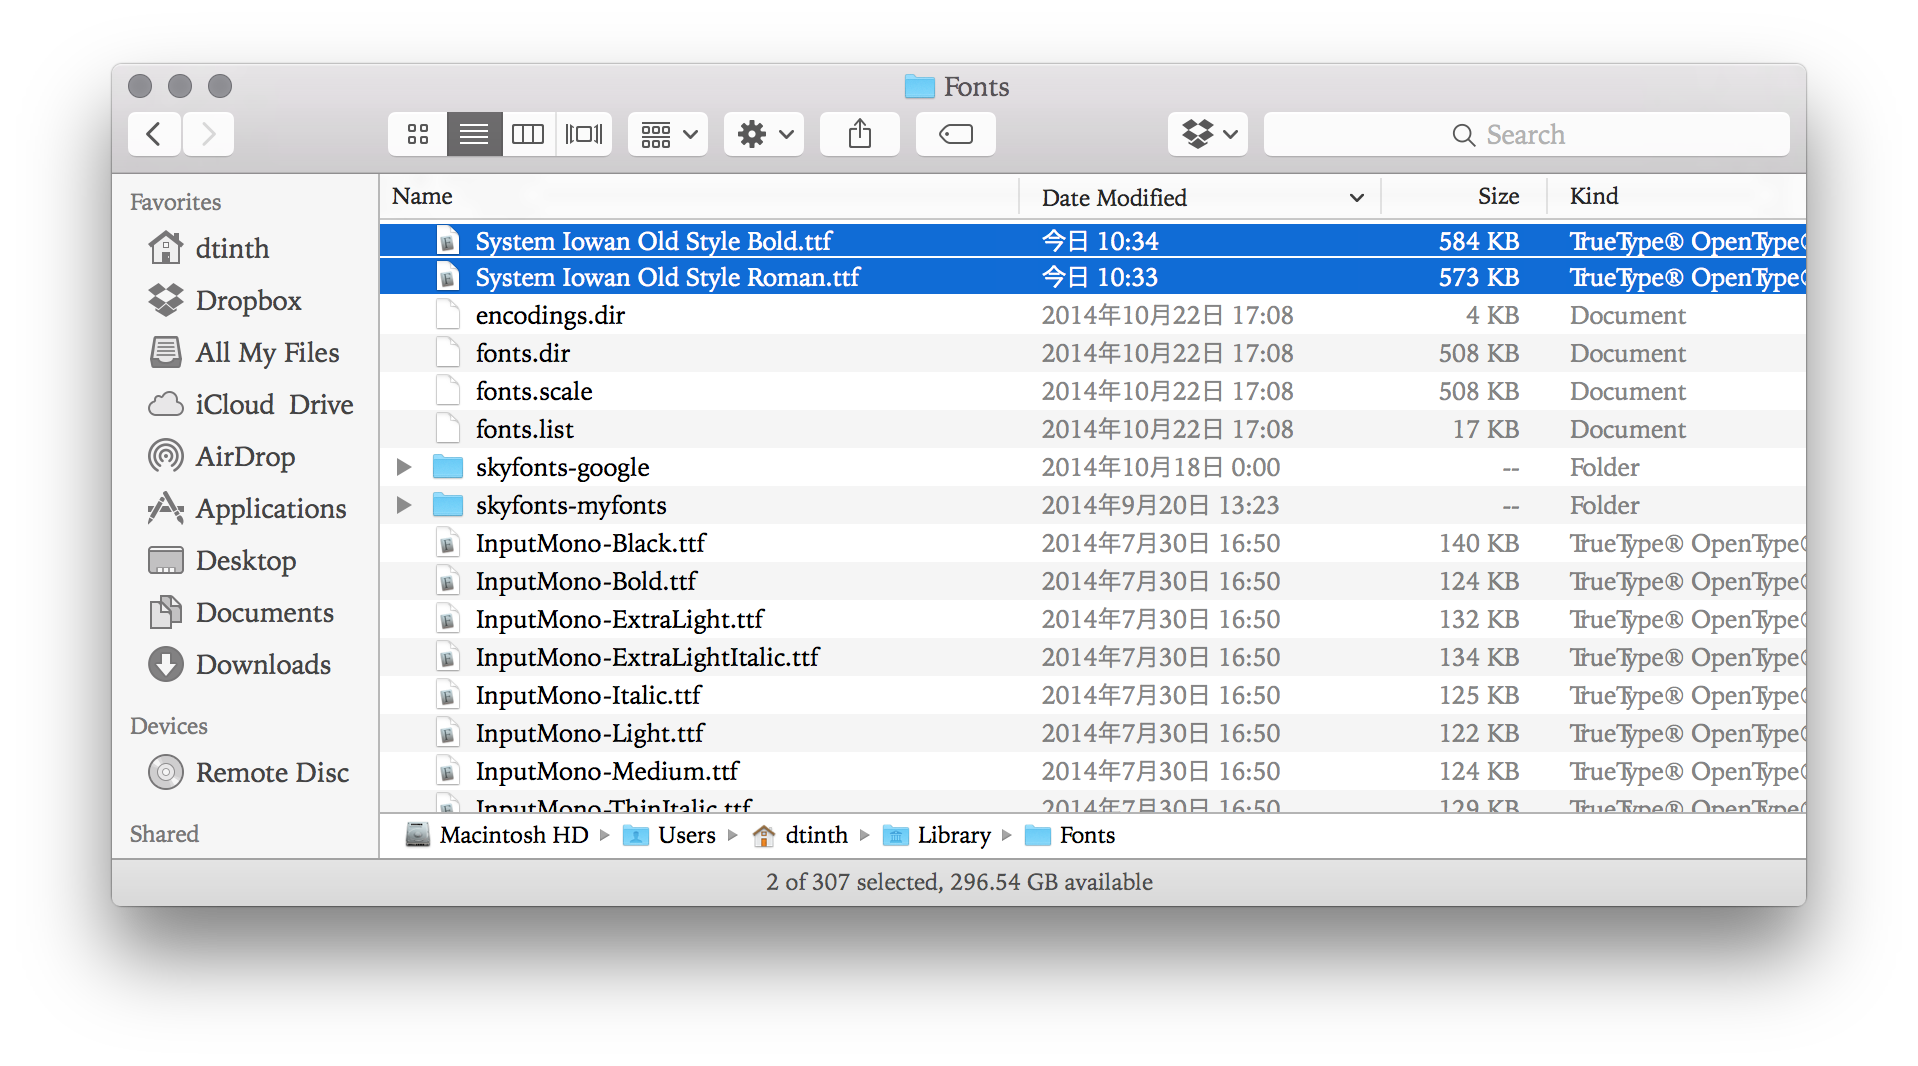Screen dimensions: 1918x1066
Task: Switch to column view
Action: [x=528, y=134]
